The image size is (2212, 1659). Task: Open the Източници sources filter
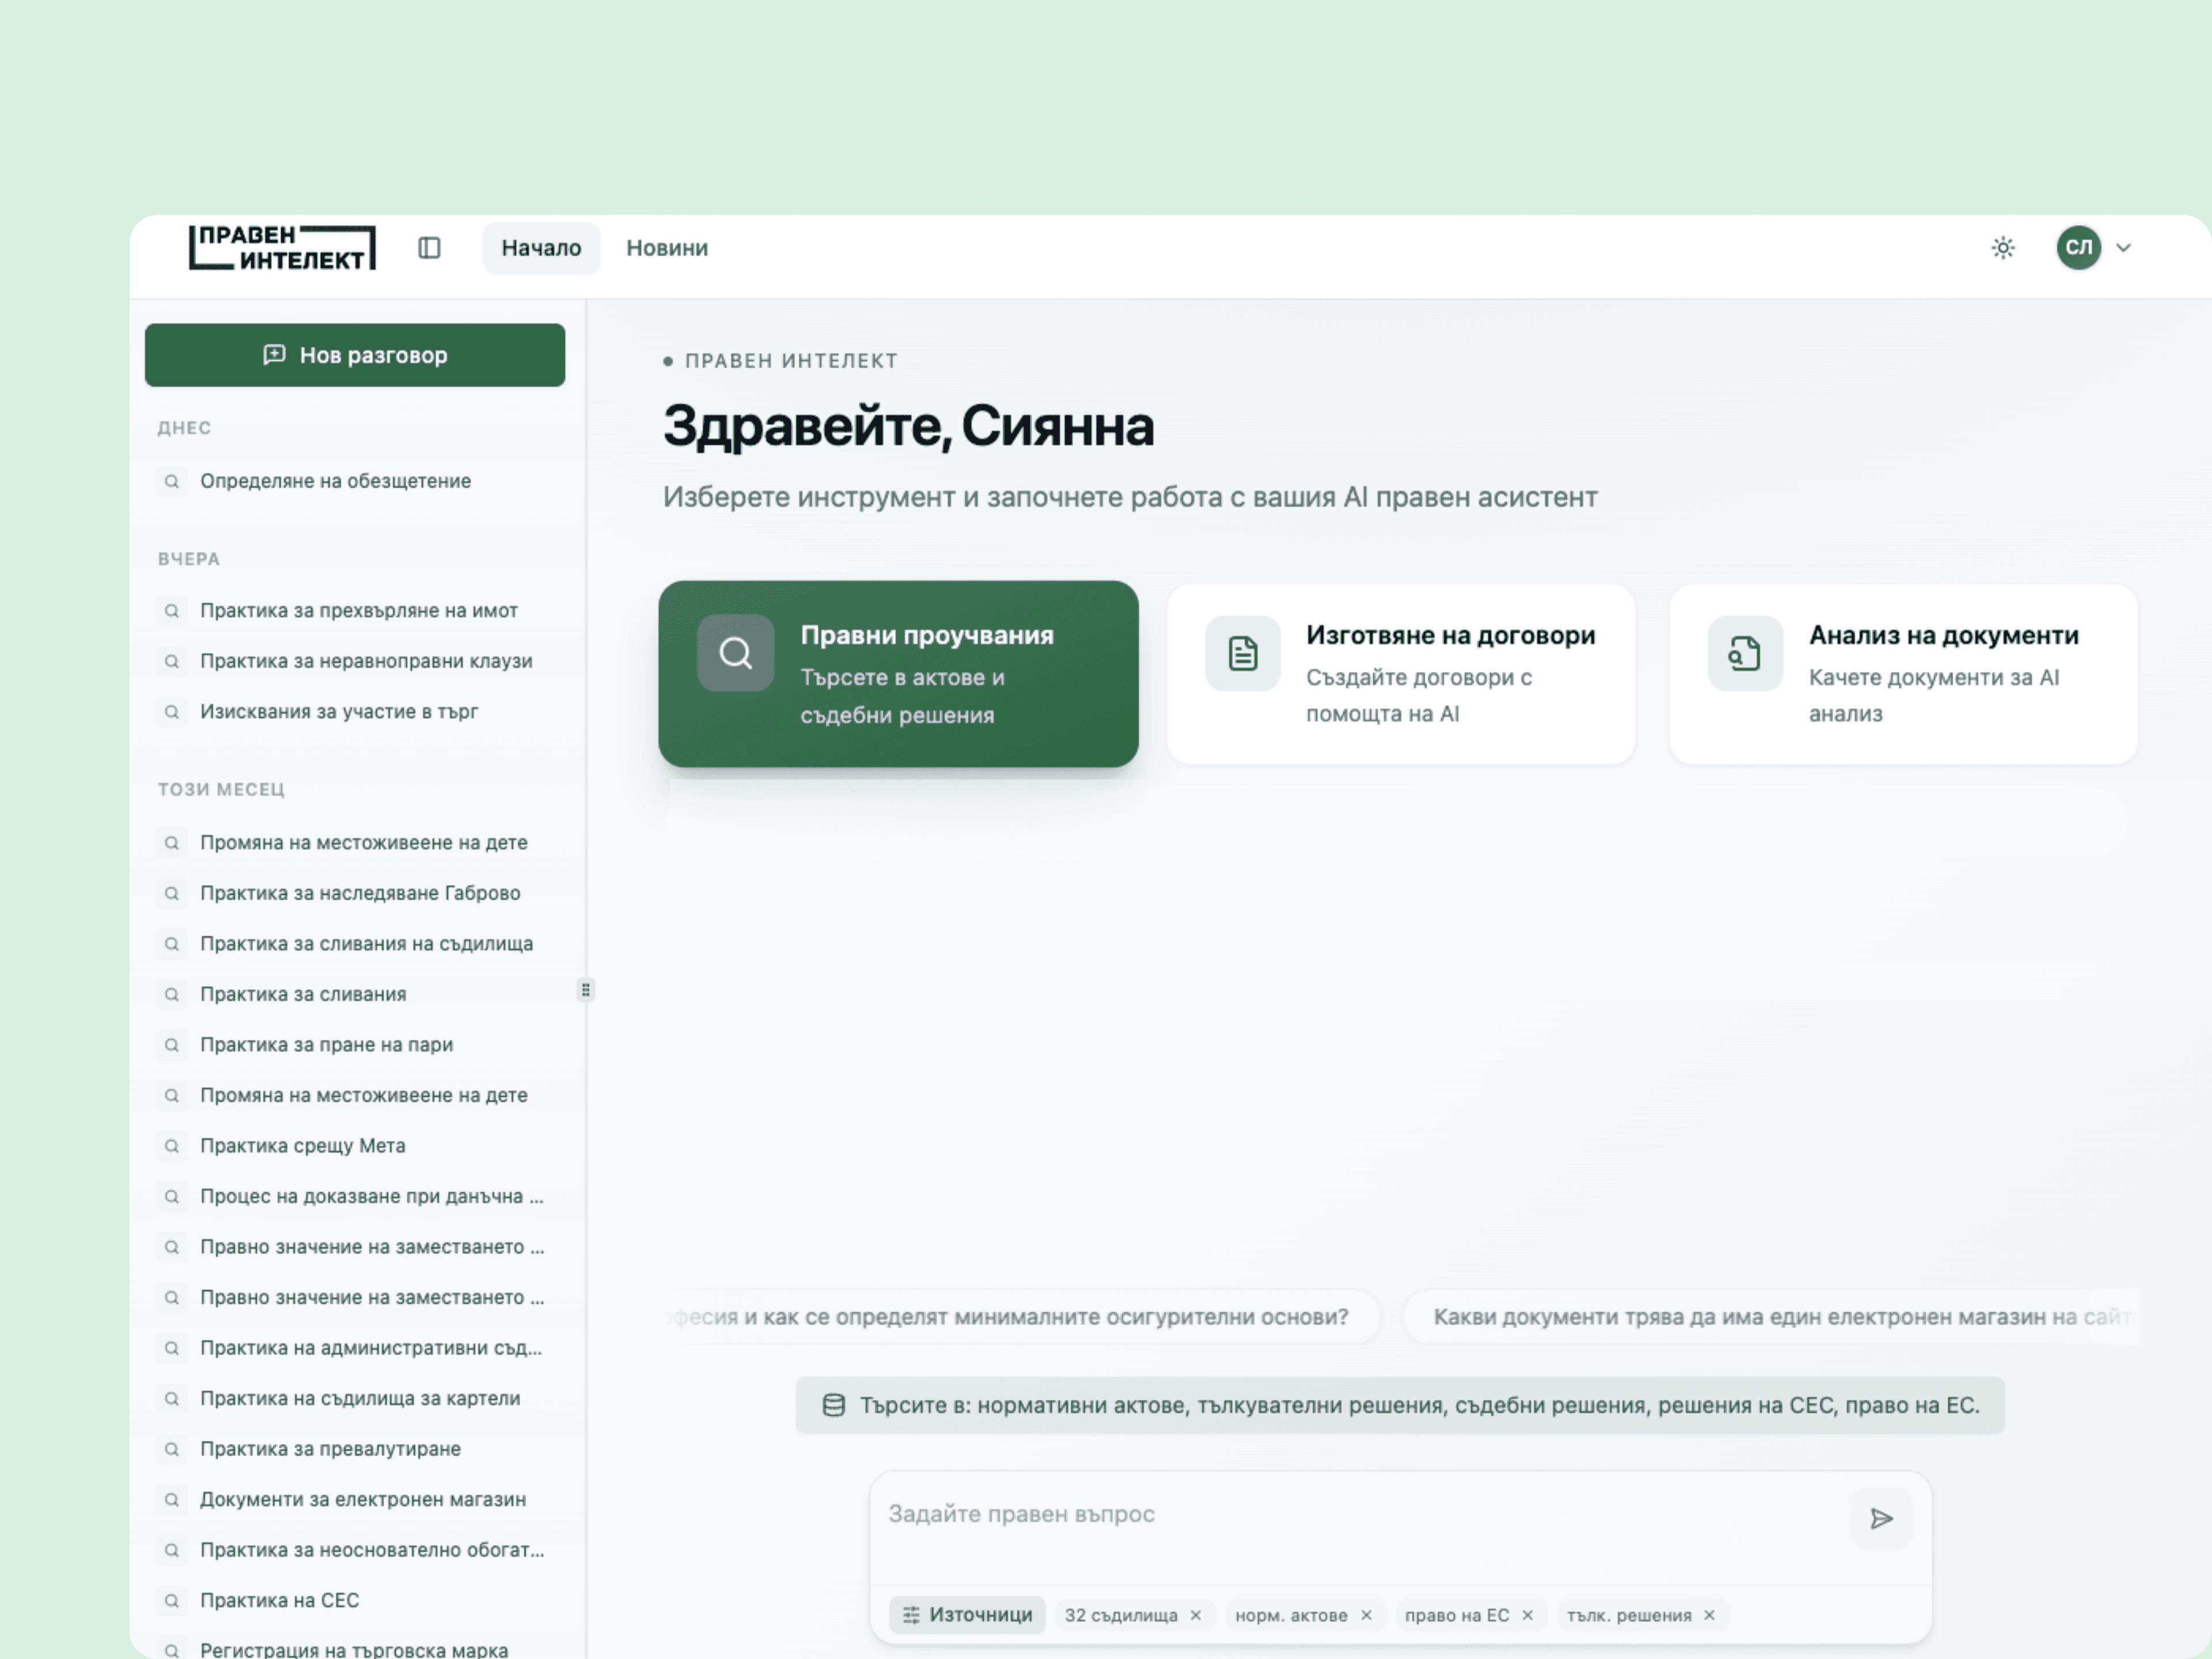coord(967,1615)
